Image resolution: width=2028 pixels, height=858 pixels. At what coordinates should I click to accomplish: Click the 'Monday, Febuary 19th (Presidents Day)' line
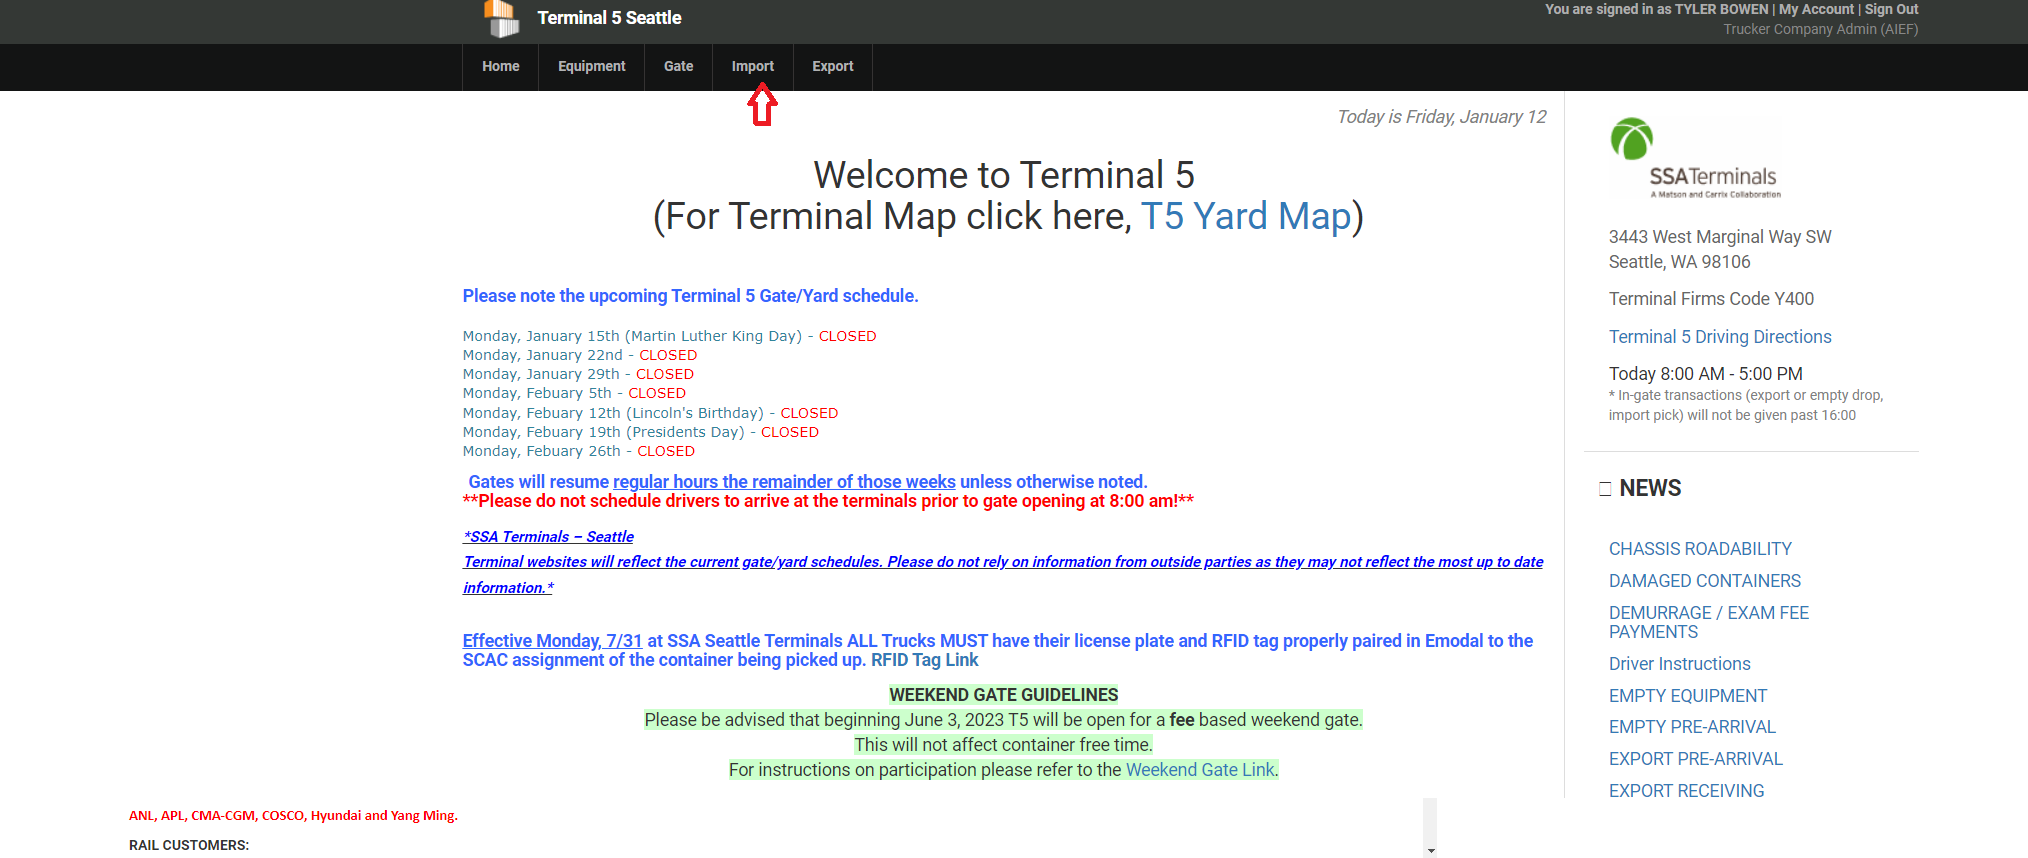pyautogui.click(x=640, y=432)
